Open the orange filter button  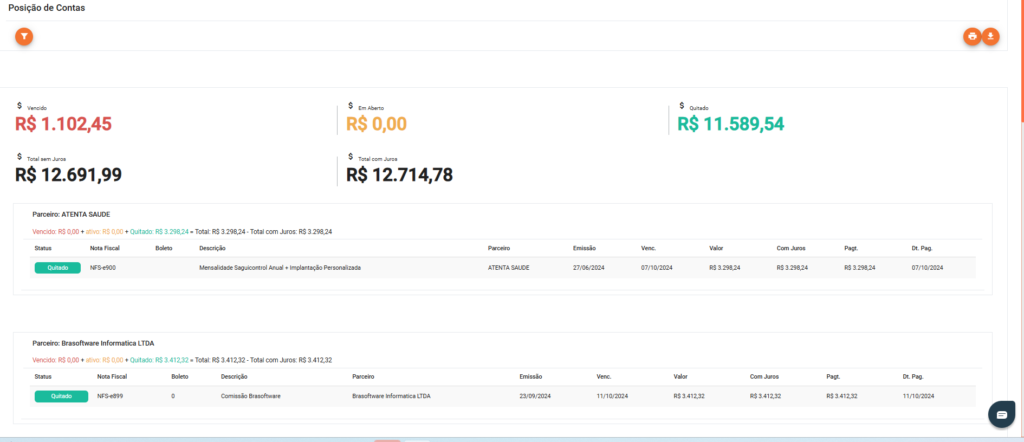coord(24,36)
